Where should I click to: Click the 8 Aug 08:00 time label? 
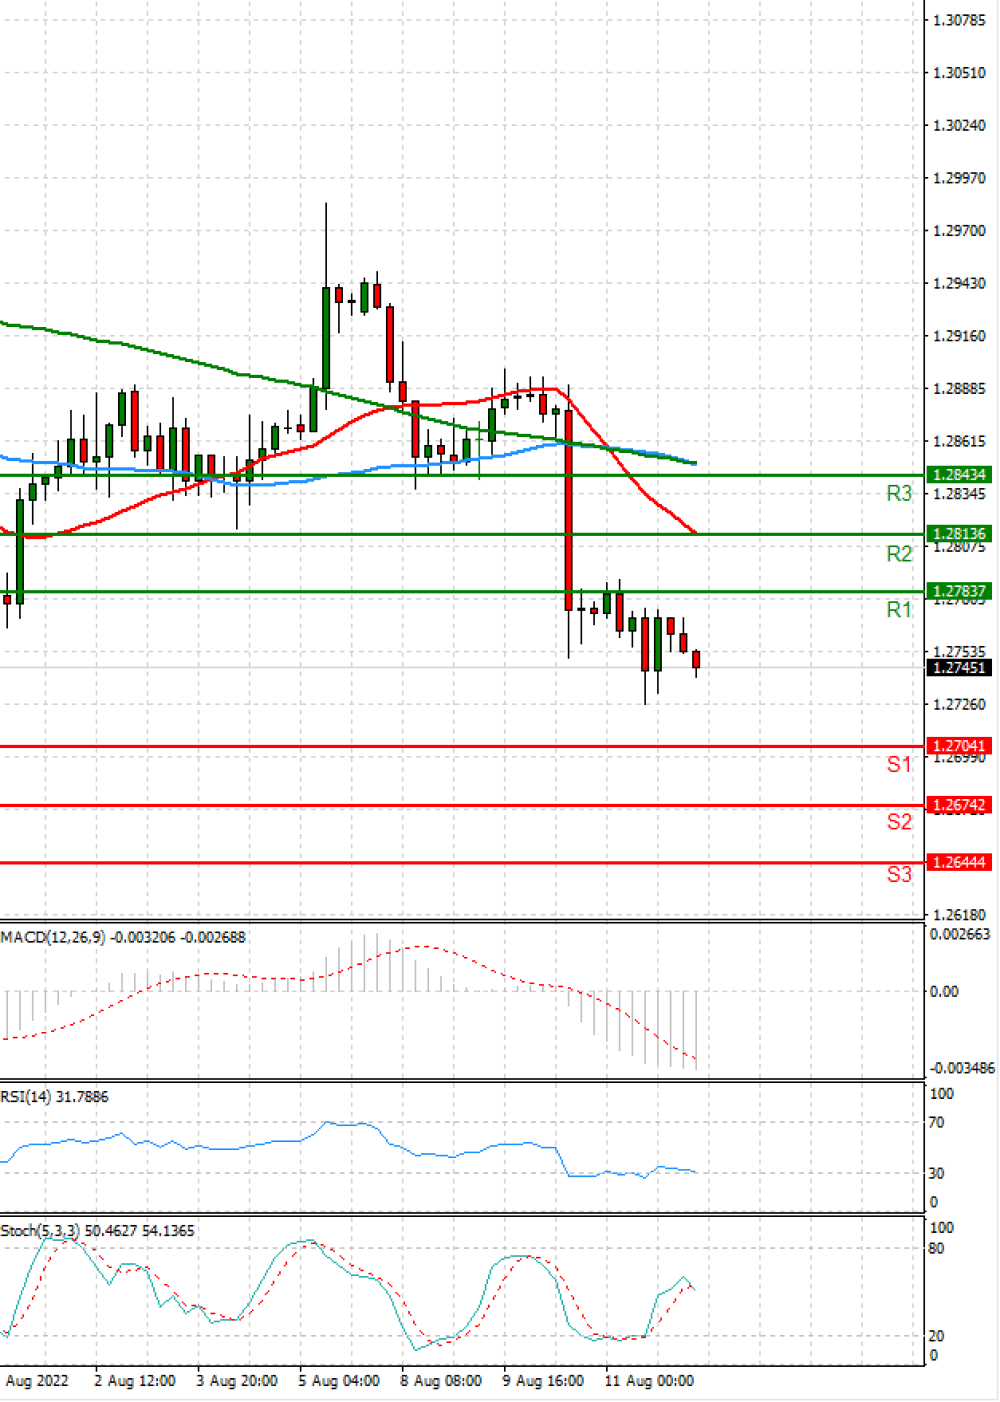441,1381
